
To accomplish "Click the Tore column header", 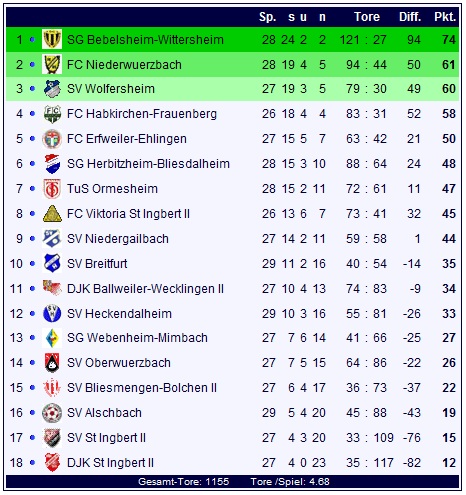I will 367,17.
